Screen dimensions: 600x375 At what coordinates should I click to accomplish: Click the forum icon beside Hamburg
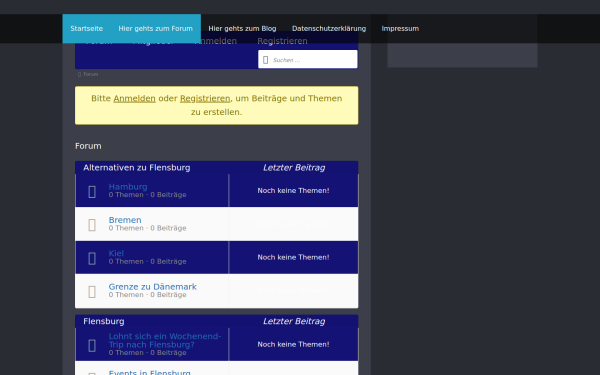92,191
